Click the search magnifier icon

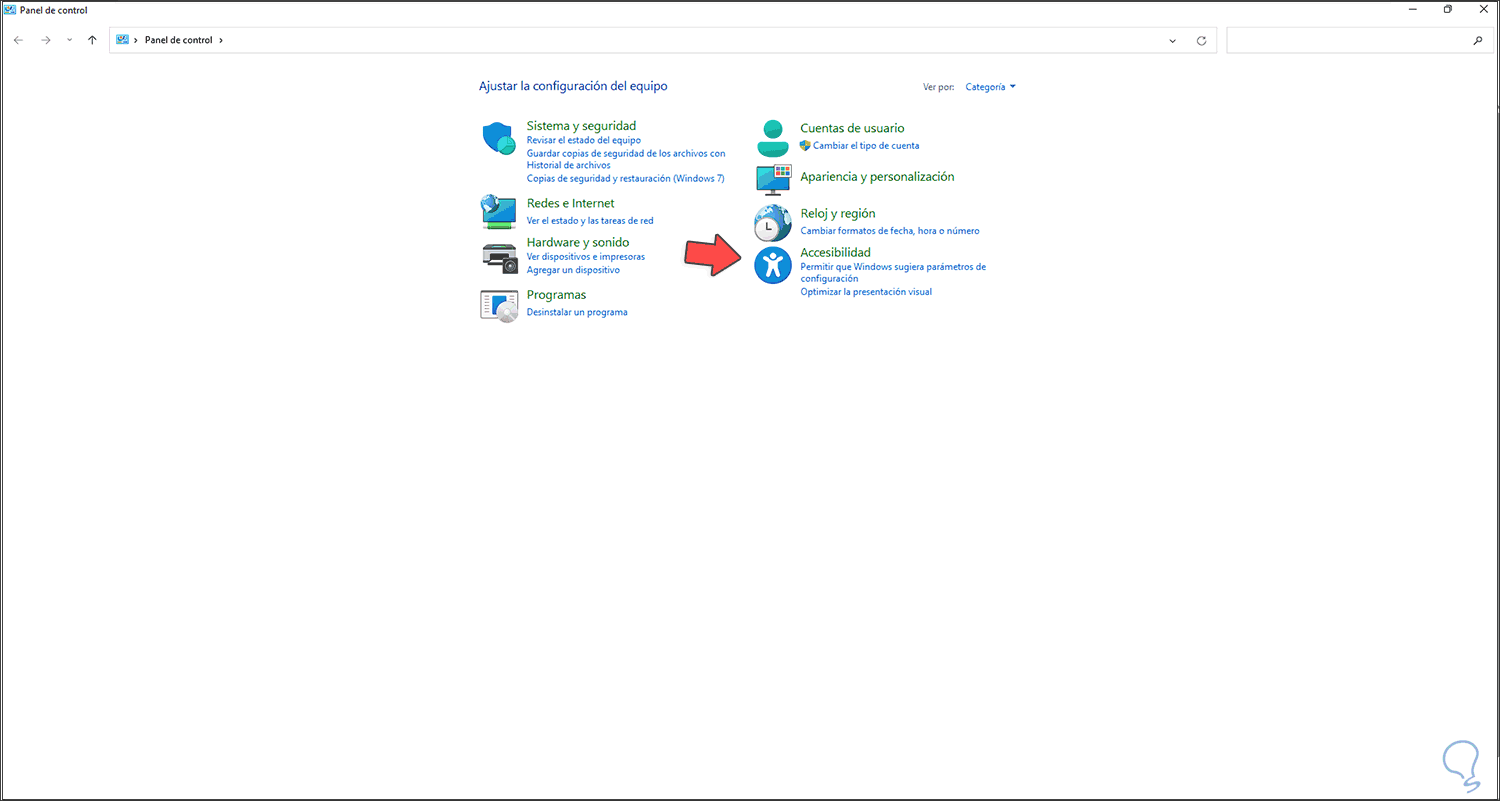coord(1478,41)
